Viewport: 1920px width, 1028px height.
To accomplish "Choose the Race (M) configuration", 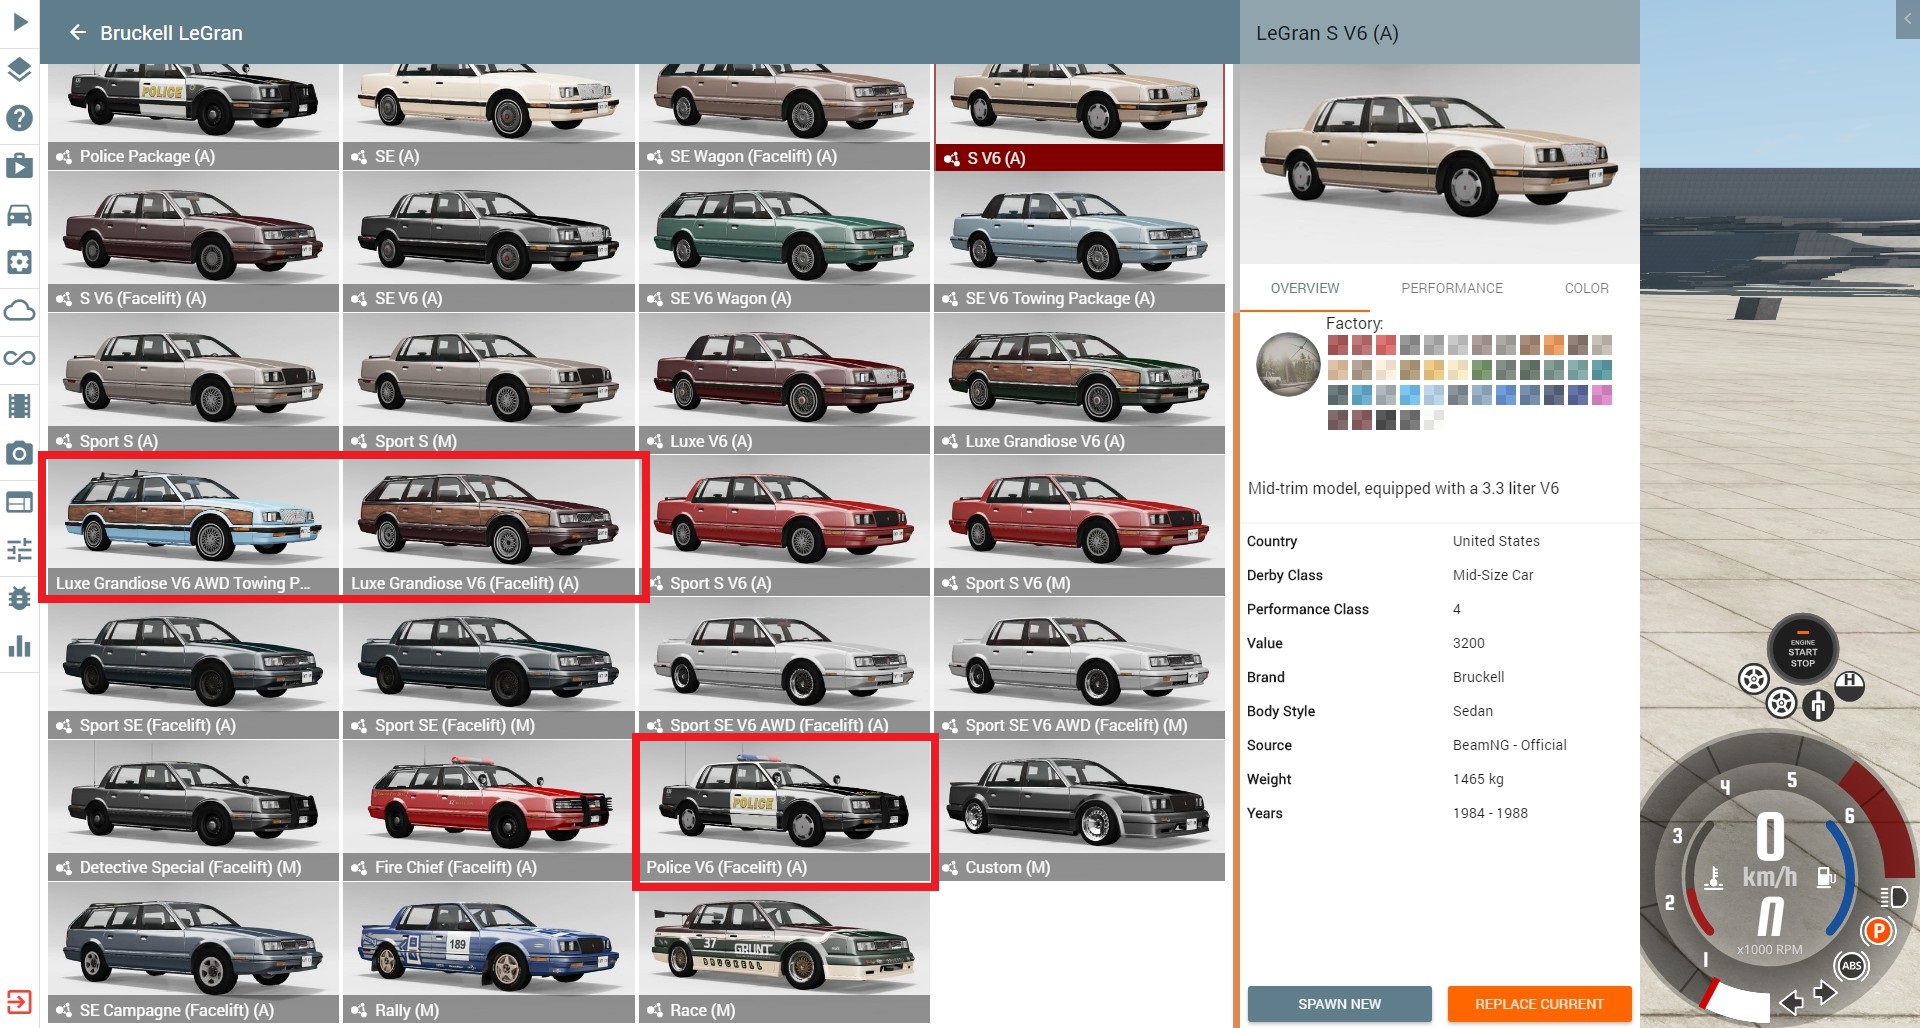I will [x=784, y=953].
